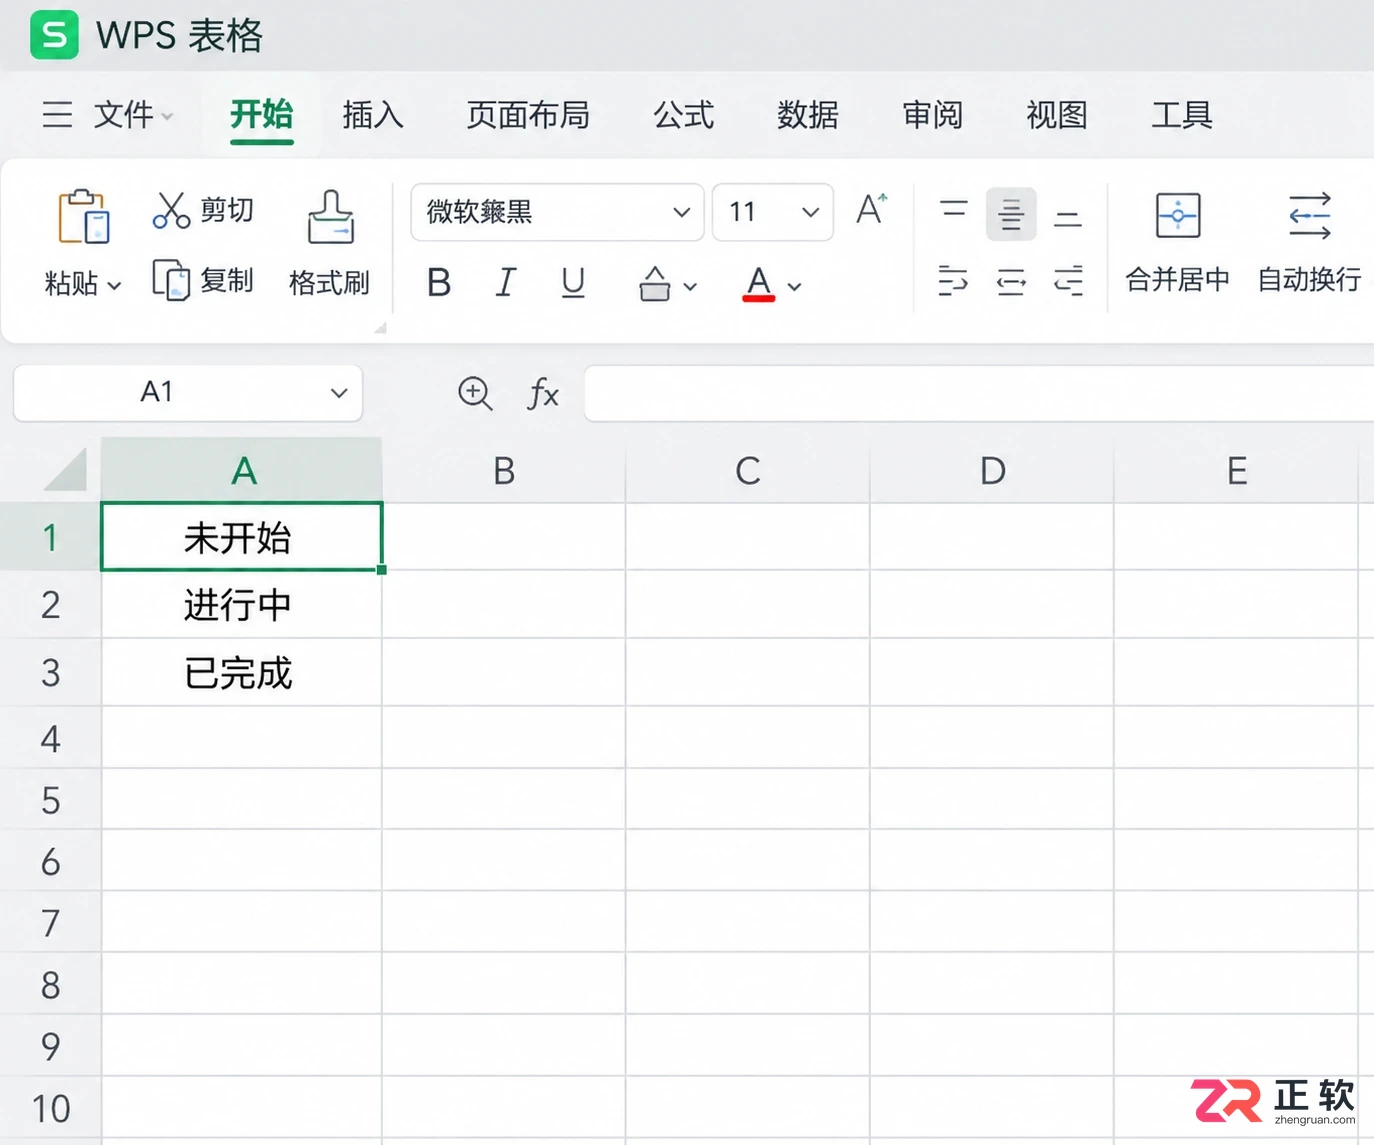Select column E header
Image resolution: width=1374 pixels, height=1145 pixels.
[x=1237, y=470]
